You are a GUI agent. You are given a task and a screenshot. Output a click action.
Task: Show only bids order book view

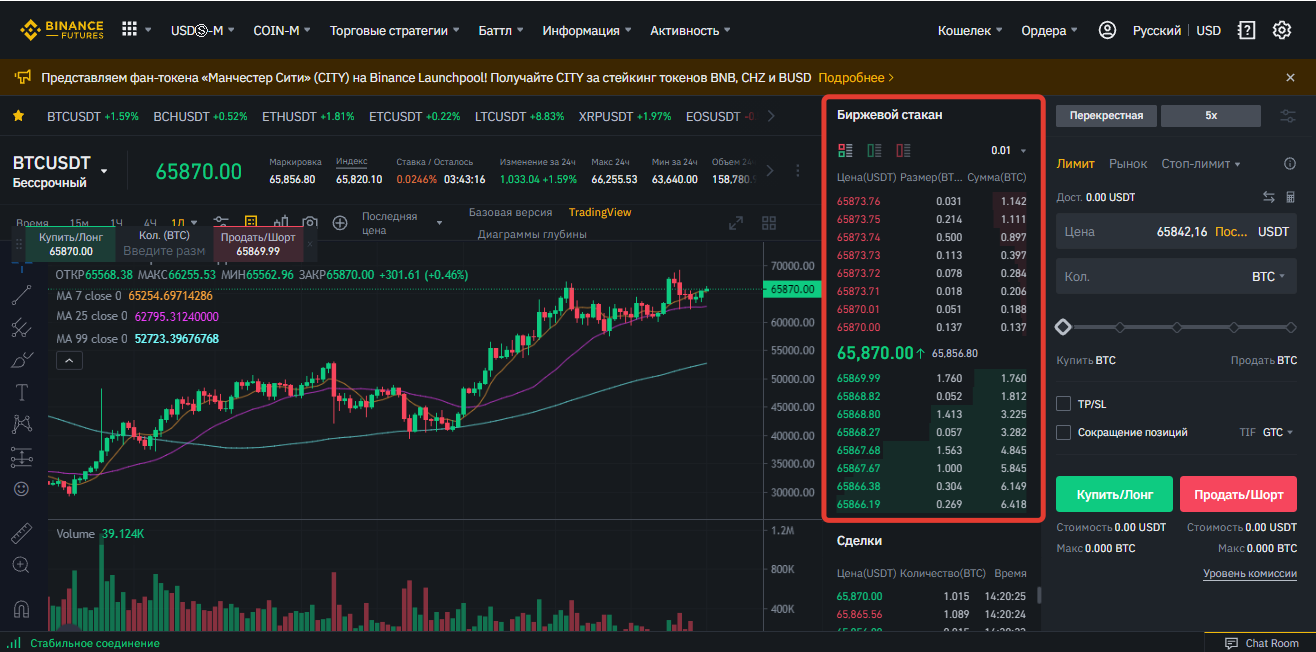874,151
